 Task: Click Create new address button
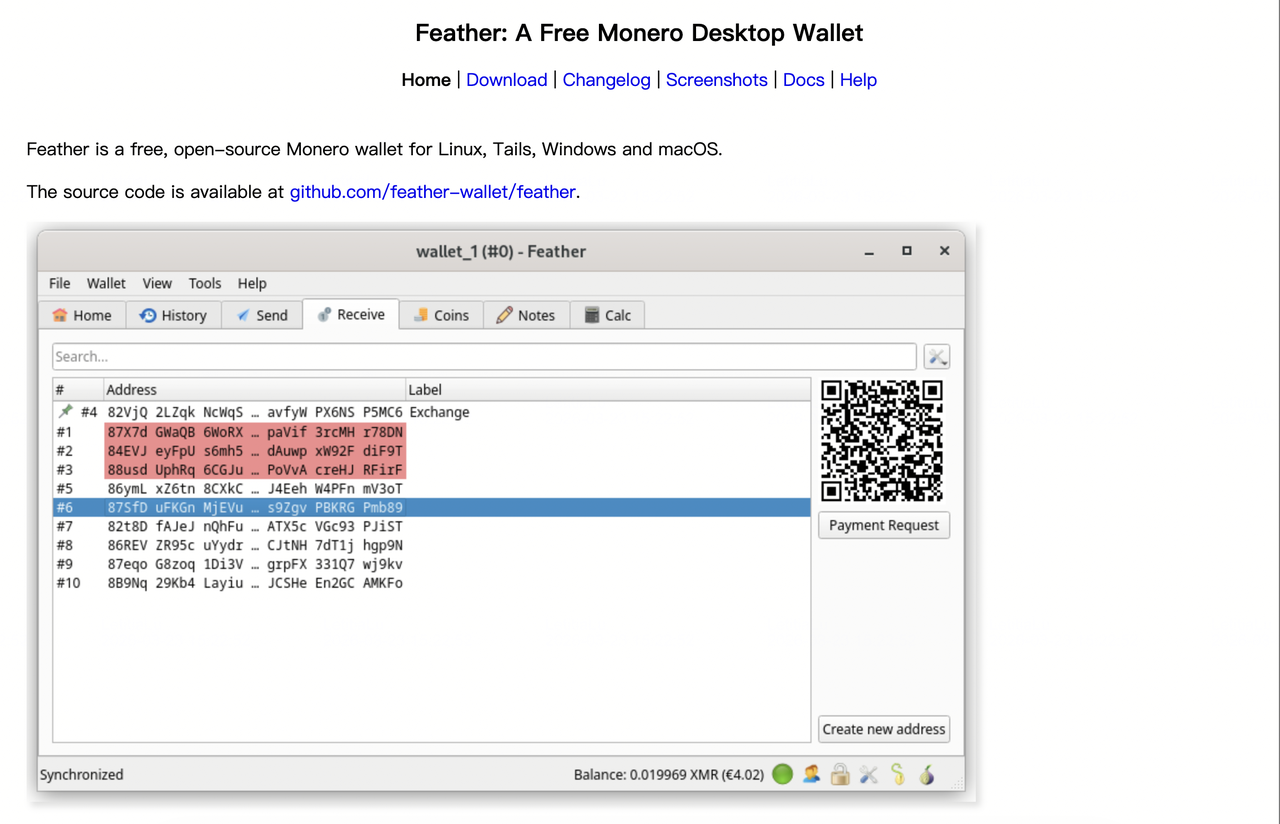coord(883,729)
